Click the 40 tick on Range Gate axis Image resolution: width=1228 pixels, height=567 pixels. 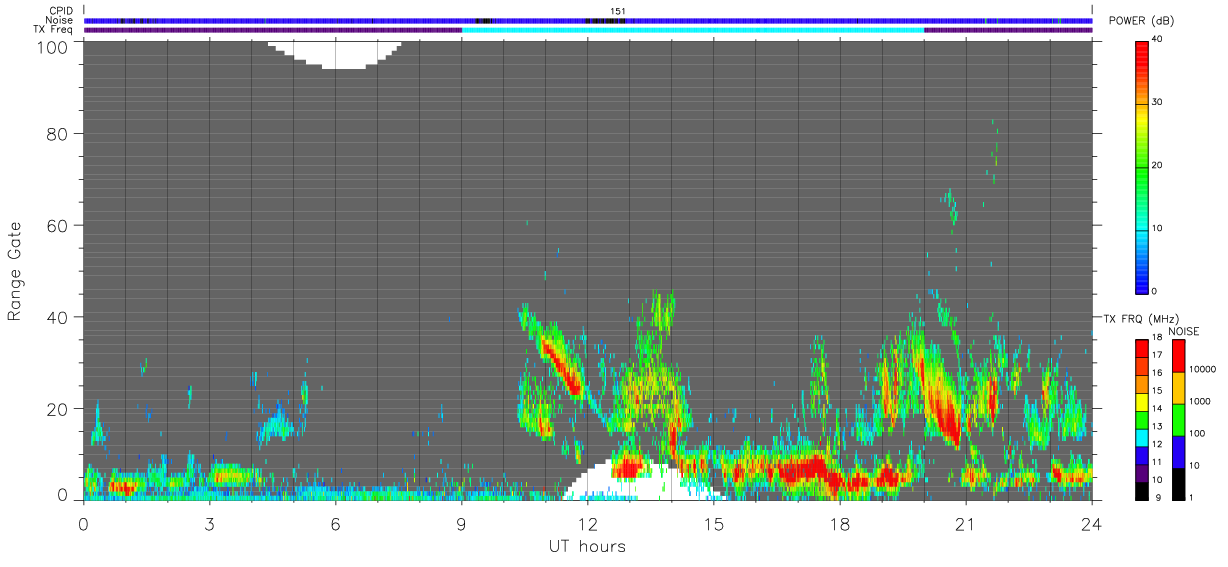pos(57,318)
